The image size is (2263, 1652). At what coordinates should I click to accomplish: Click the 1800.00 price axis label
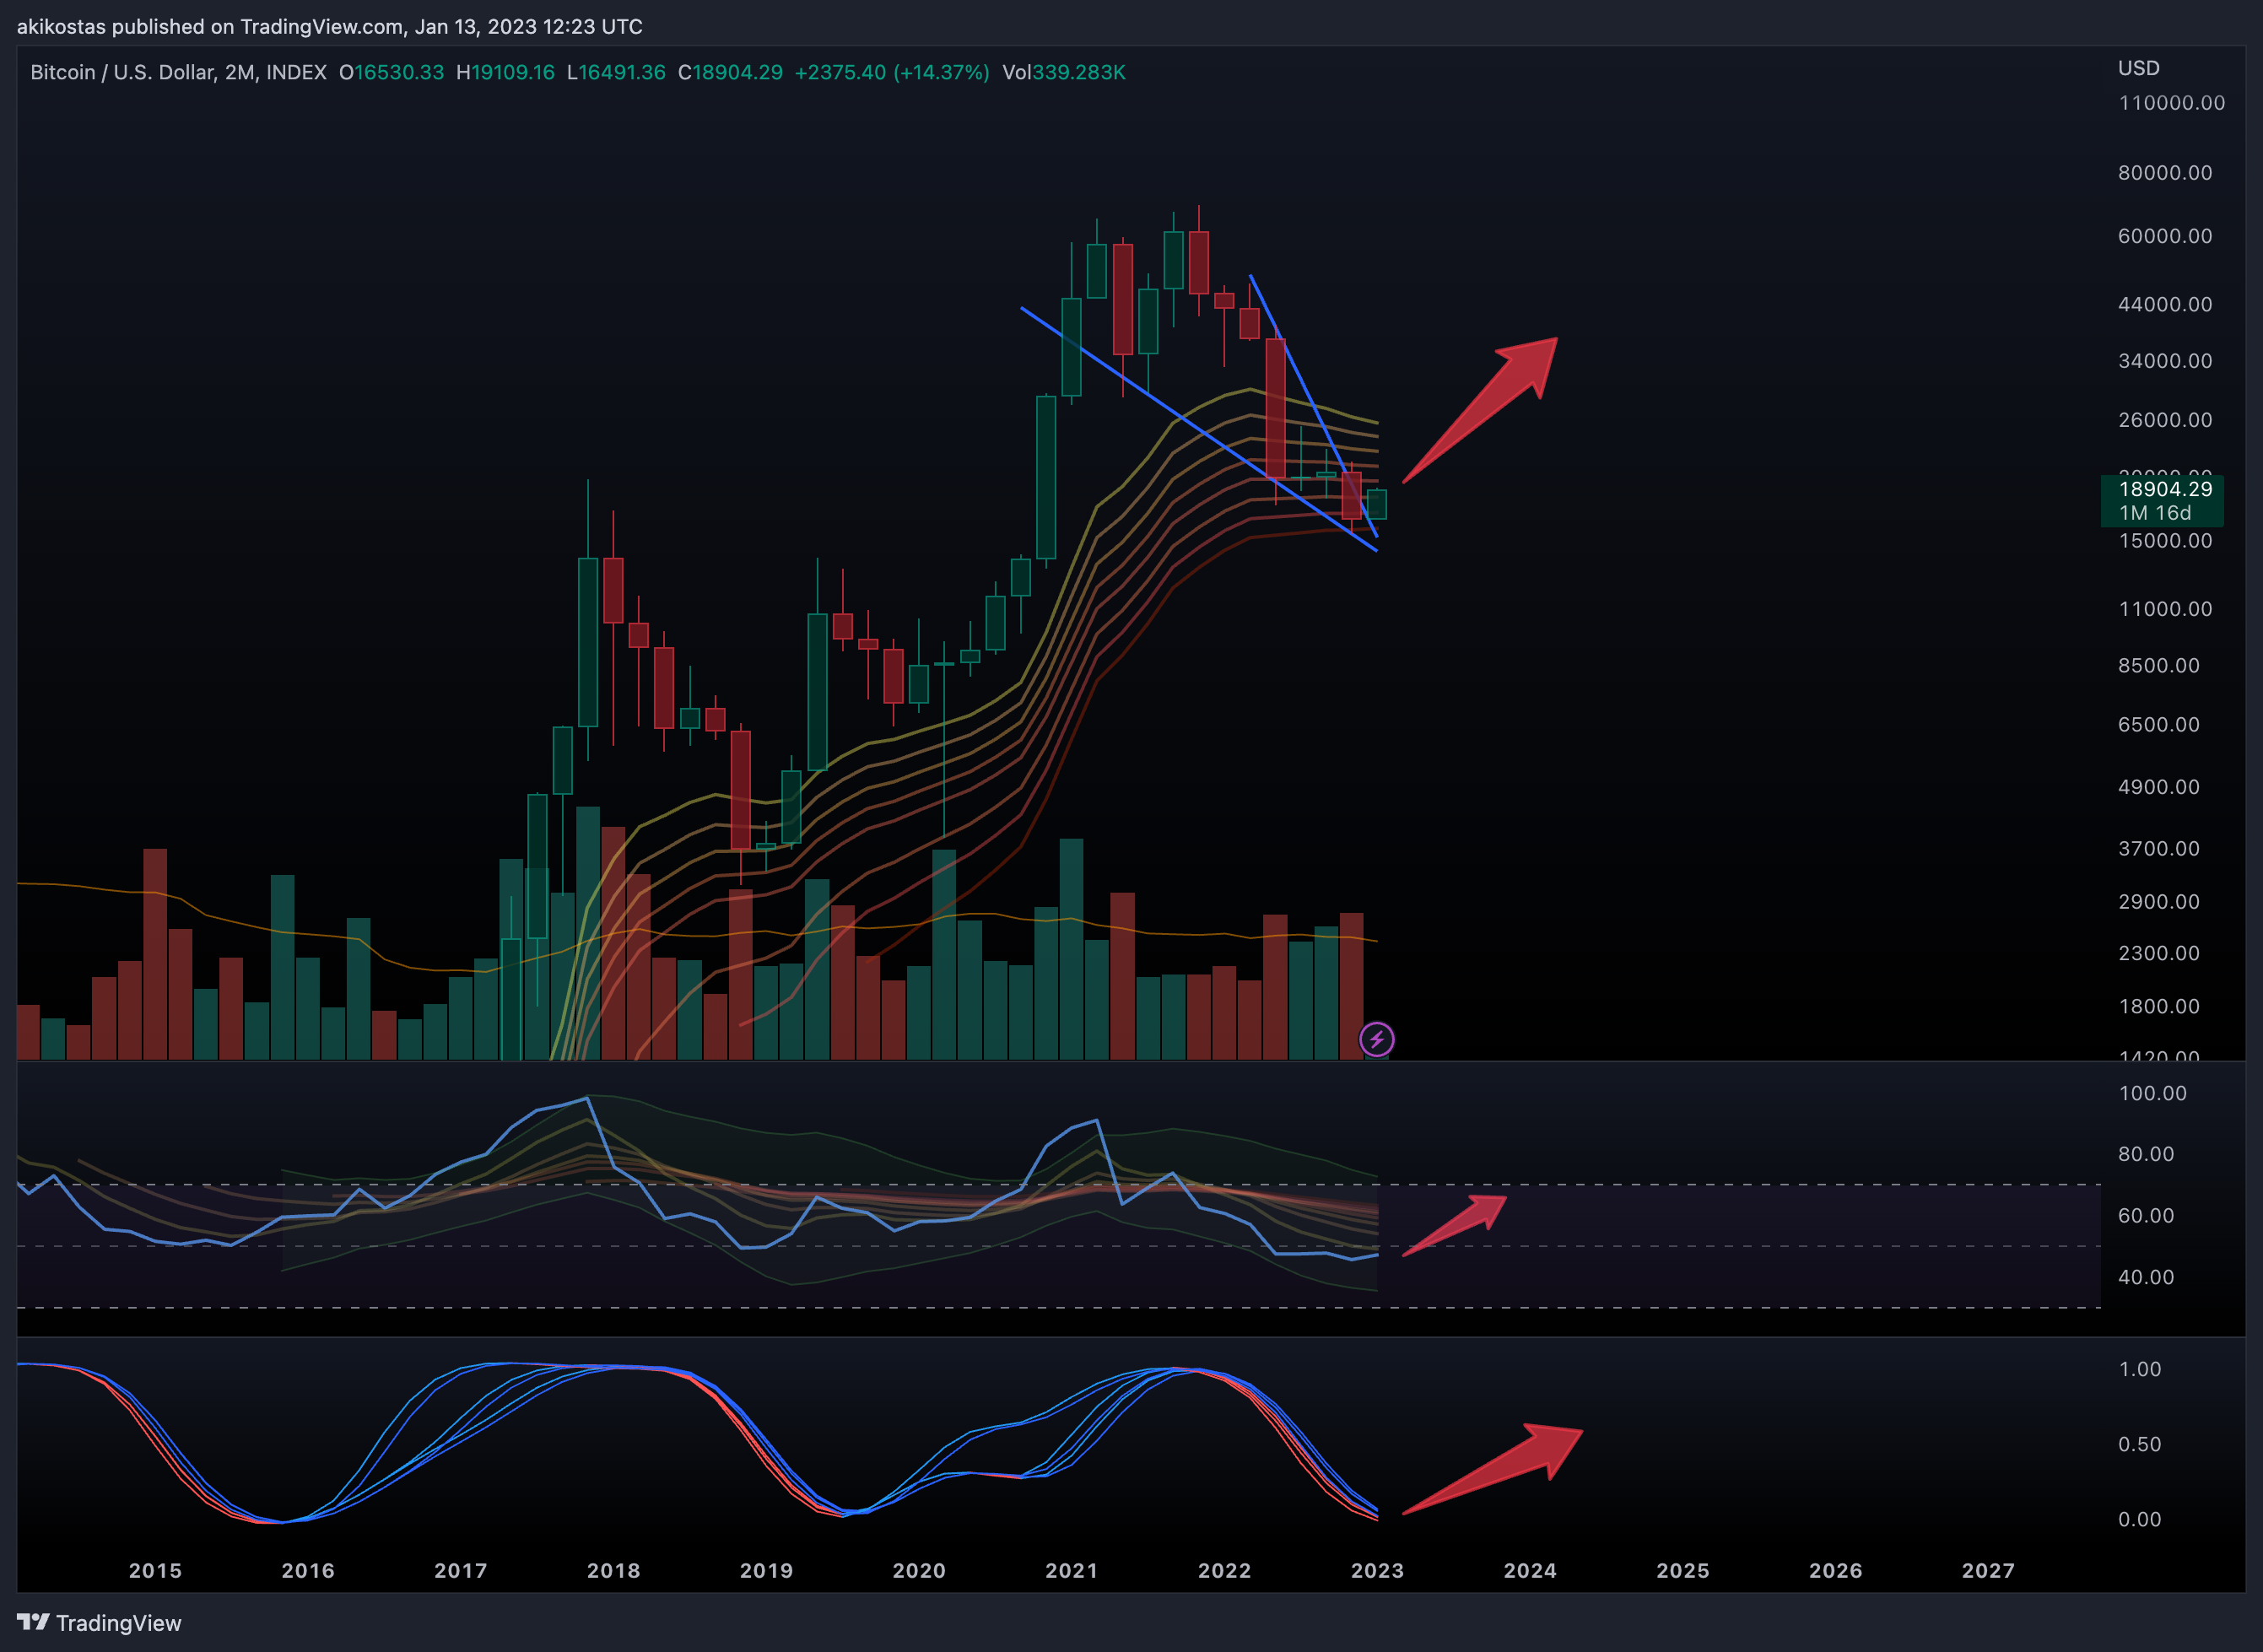click(2158, 1006)
